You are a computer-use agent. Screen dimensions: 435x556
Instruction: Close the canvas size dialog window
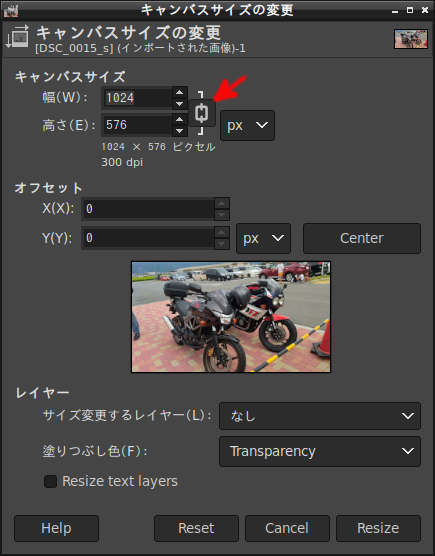[425, 10]
